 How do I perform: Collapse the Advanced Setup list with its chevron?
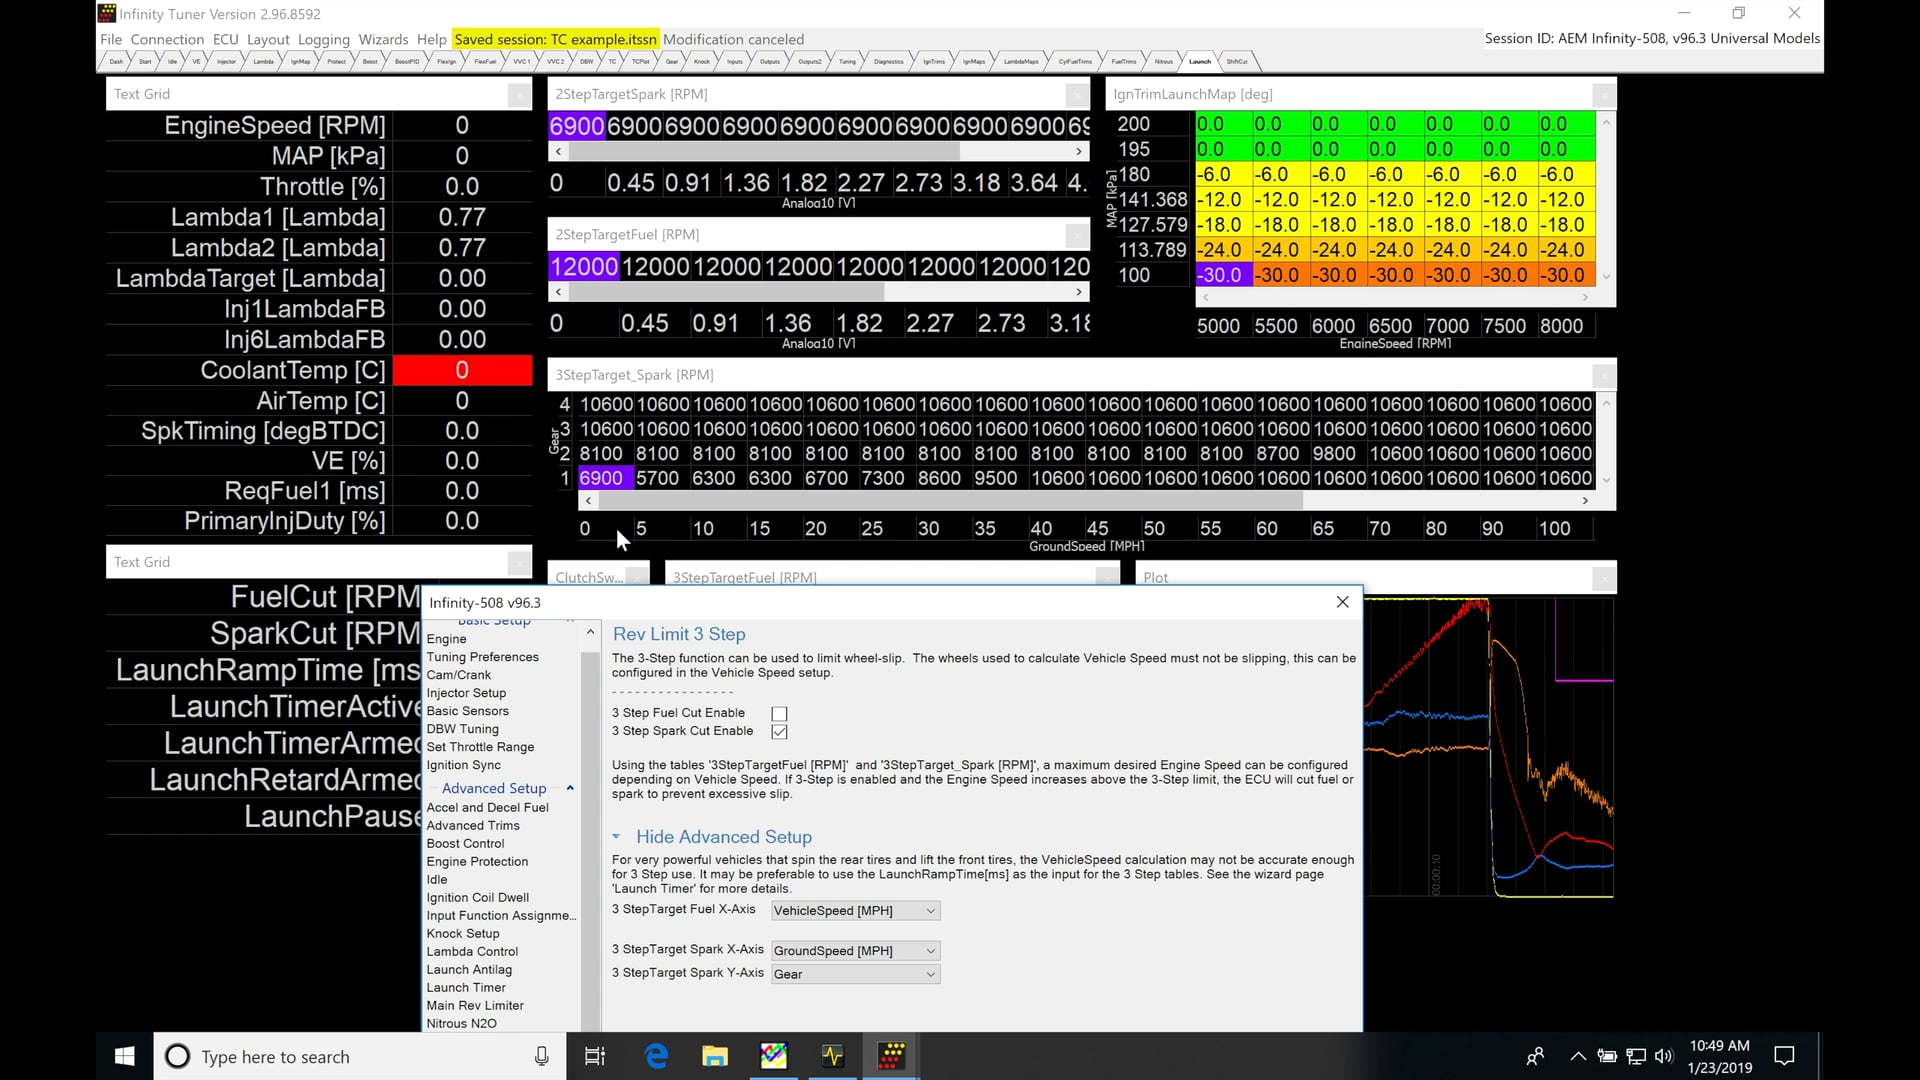[x=570, y=788]
